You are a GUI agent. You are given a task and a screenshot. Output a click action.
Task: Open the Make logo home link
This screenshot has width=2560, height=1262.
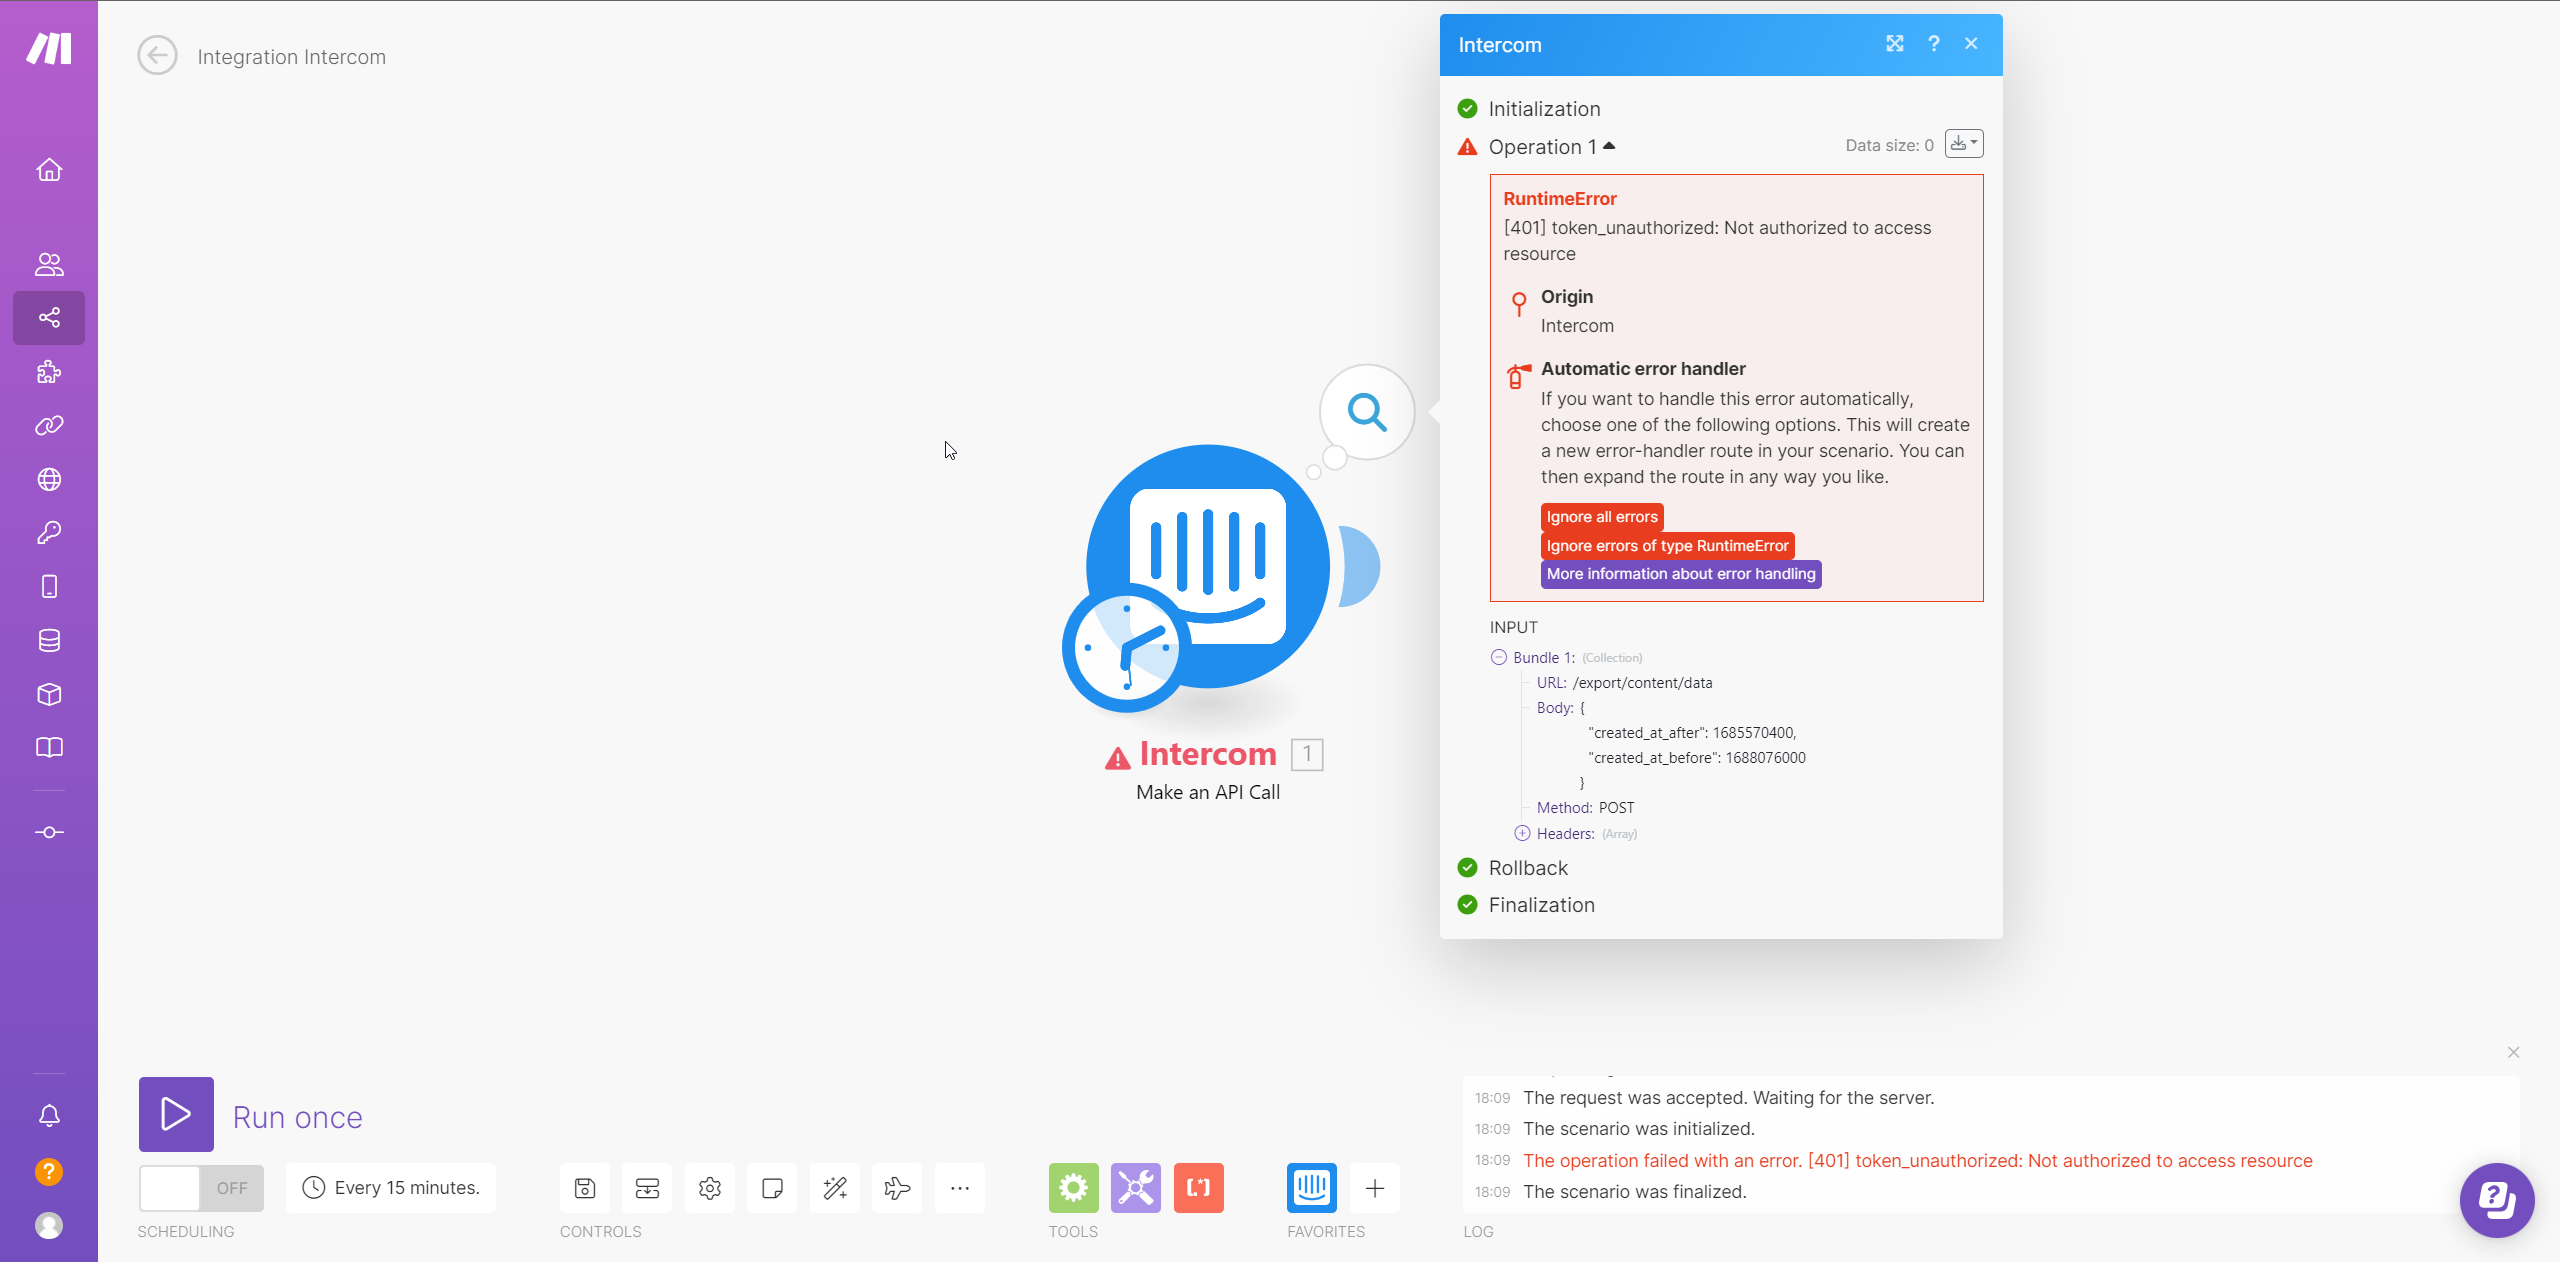pyautogui.click(x=49, y=48)
